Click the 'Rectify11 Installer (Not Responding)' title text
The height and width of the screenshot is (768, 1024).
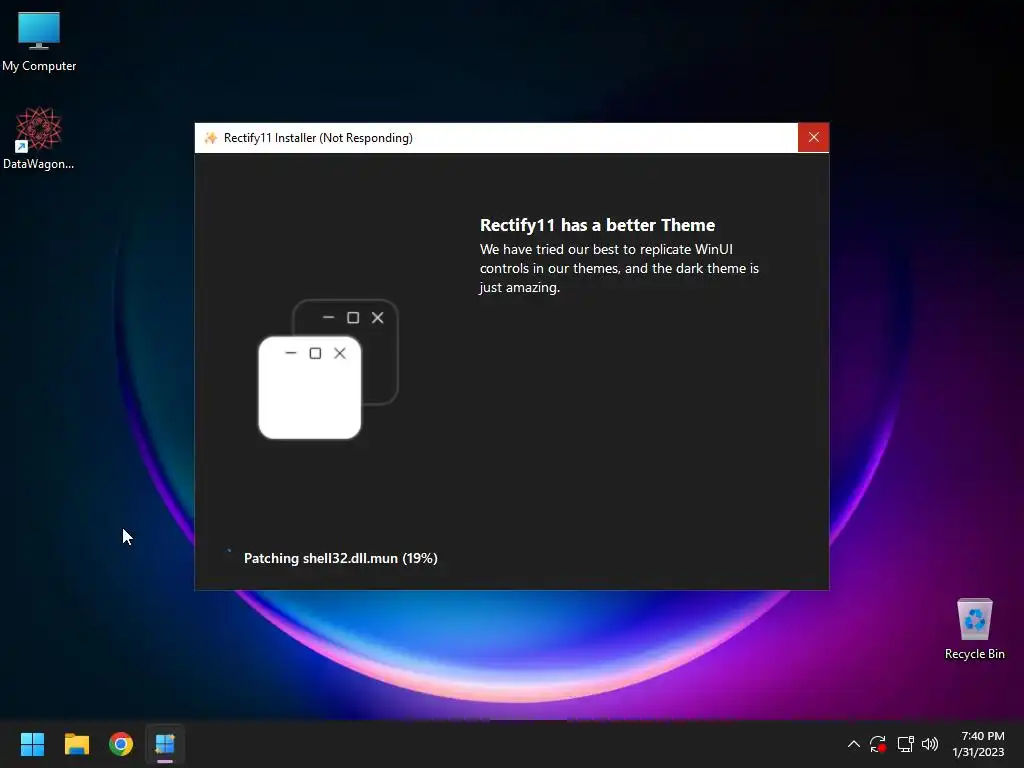pos(318,138)
